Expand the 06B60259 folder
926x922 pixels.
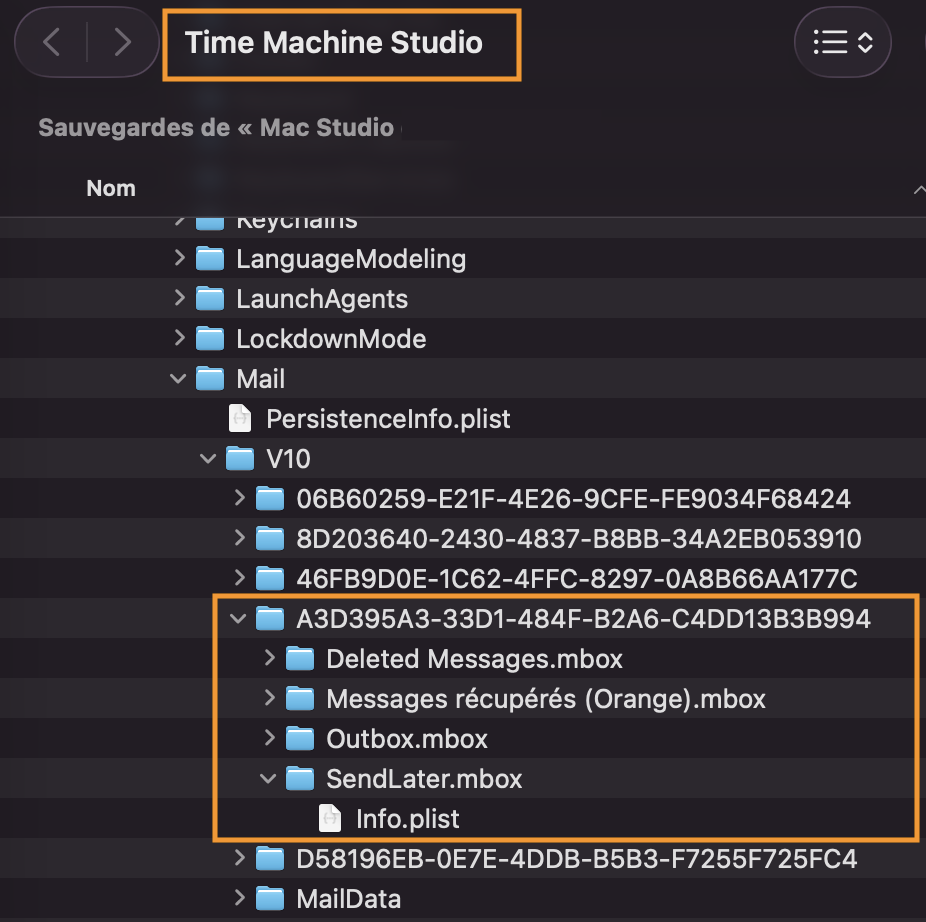click(x=239, y=499)
